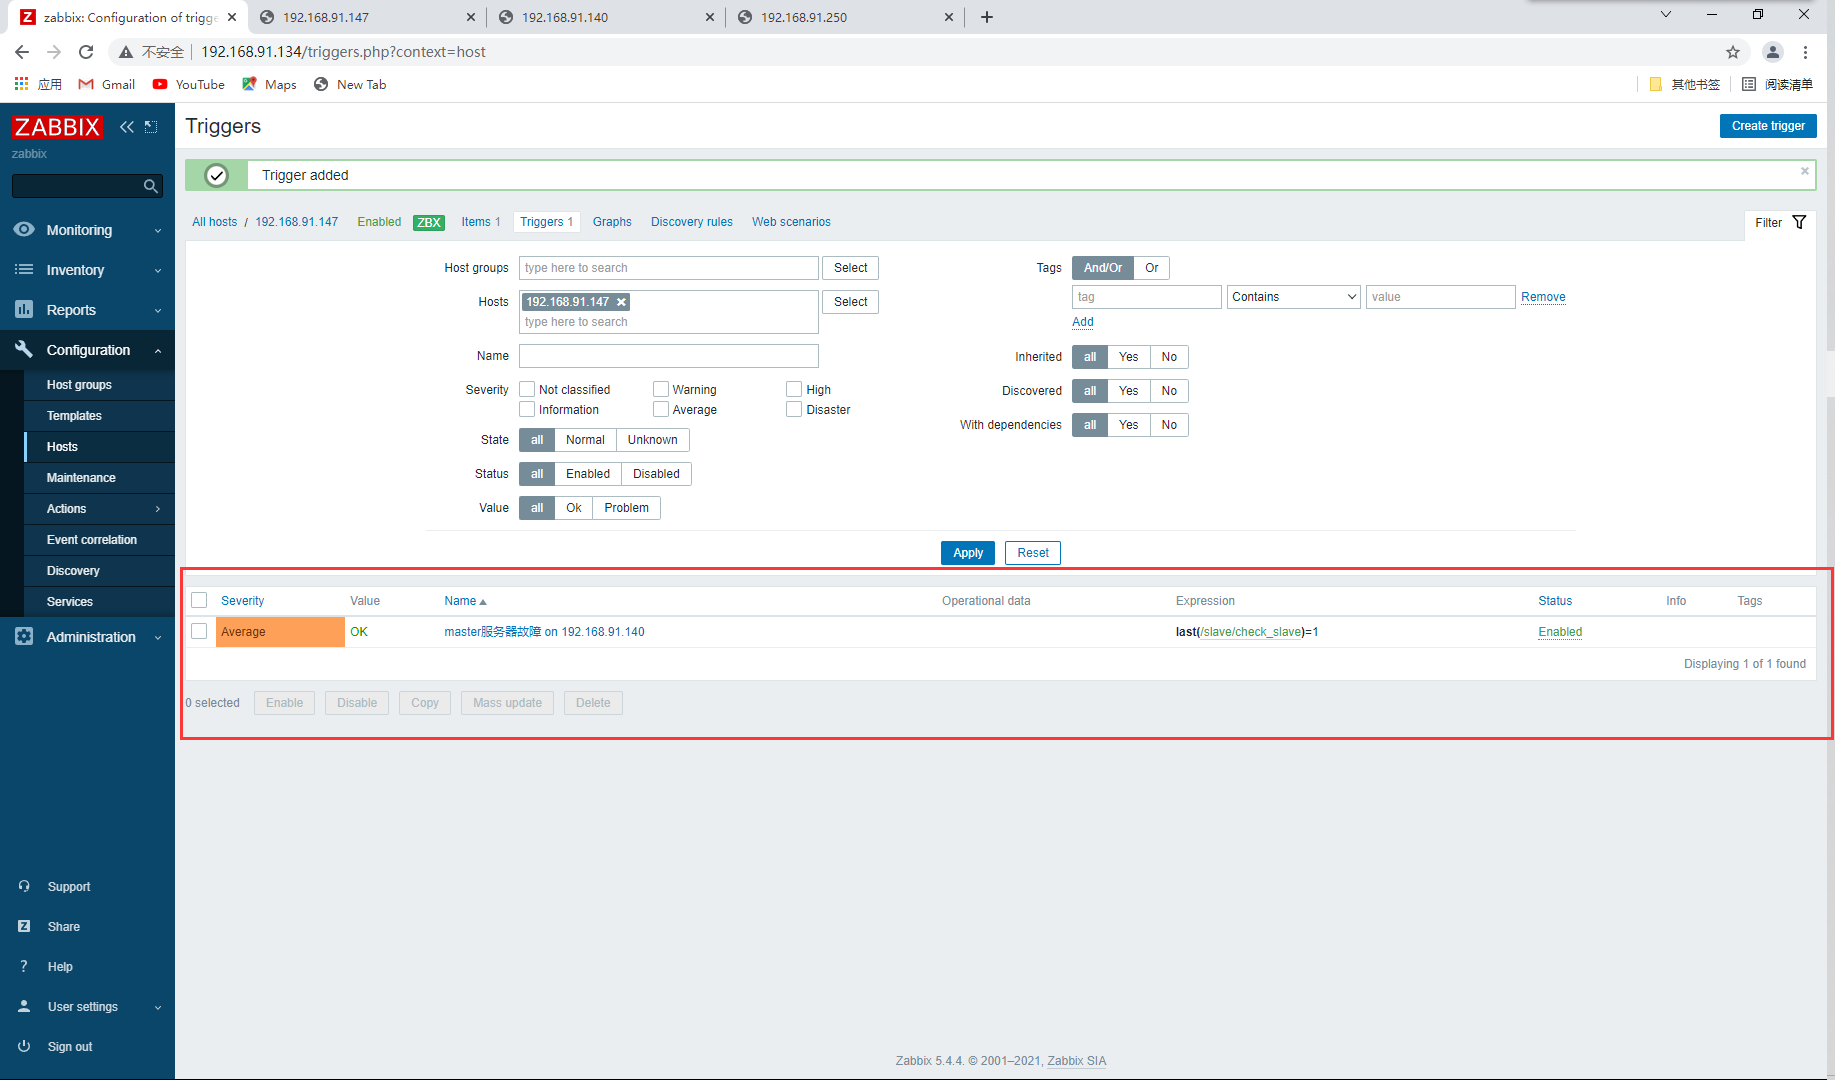Click the sidebar search magnifier icon

pyautogui.click(x=150, y=186)
